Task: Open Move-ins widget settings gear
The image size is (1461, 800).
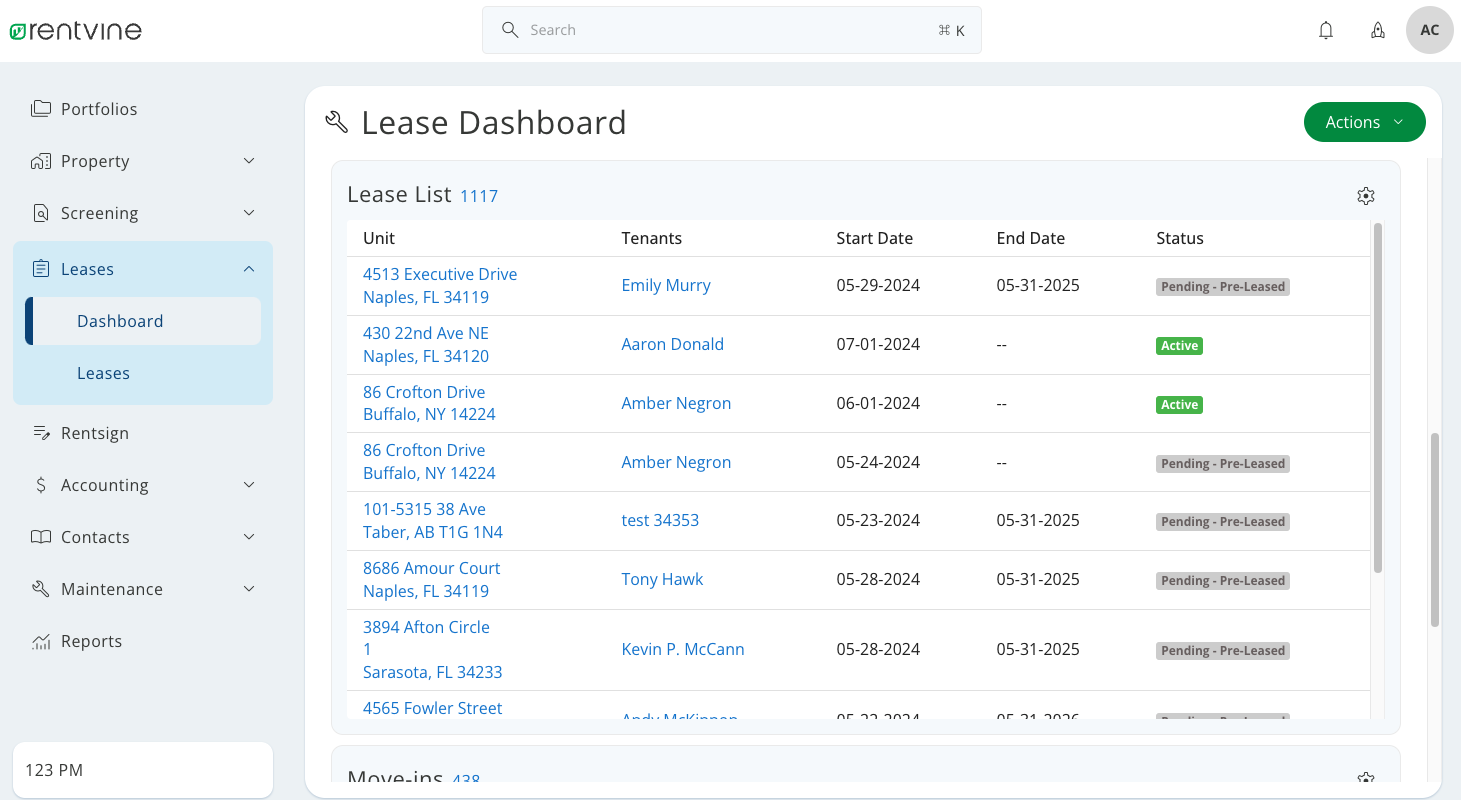Action: click(x=1366, y=776)
